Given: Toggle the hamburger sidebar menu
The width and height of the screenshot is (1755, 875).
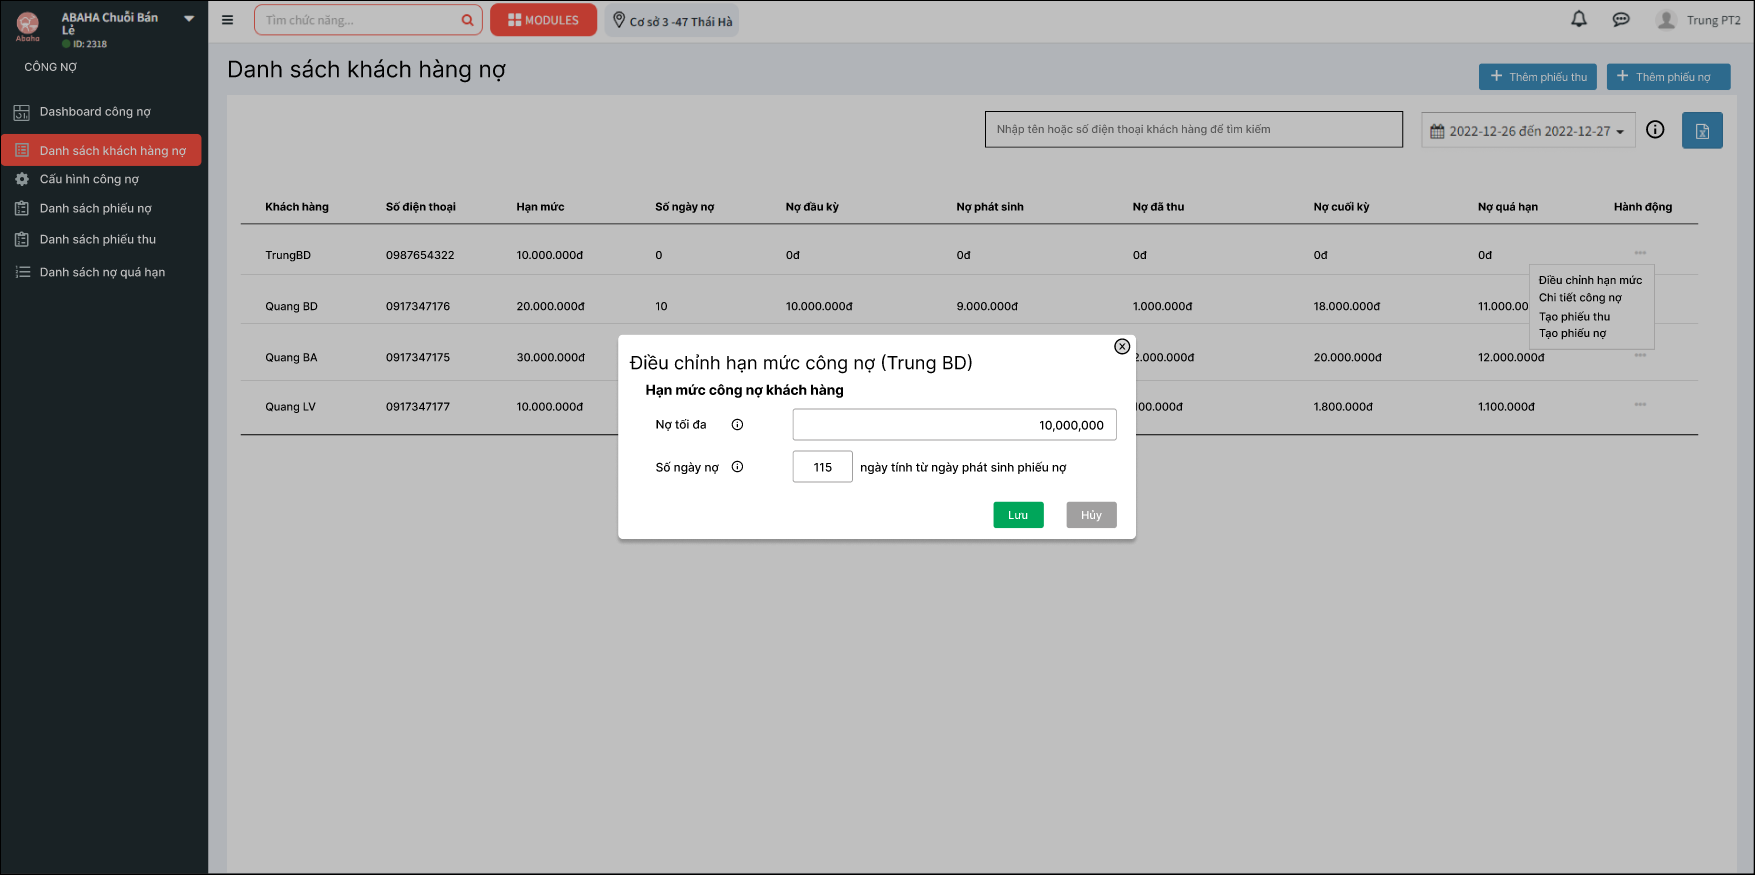Looking at the screenshot, I should tap(227, 20).
